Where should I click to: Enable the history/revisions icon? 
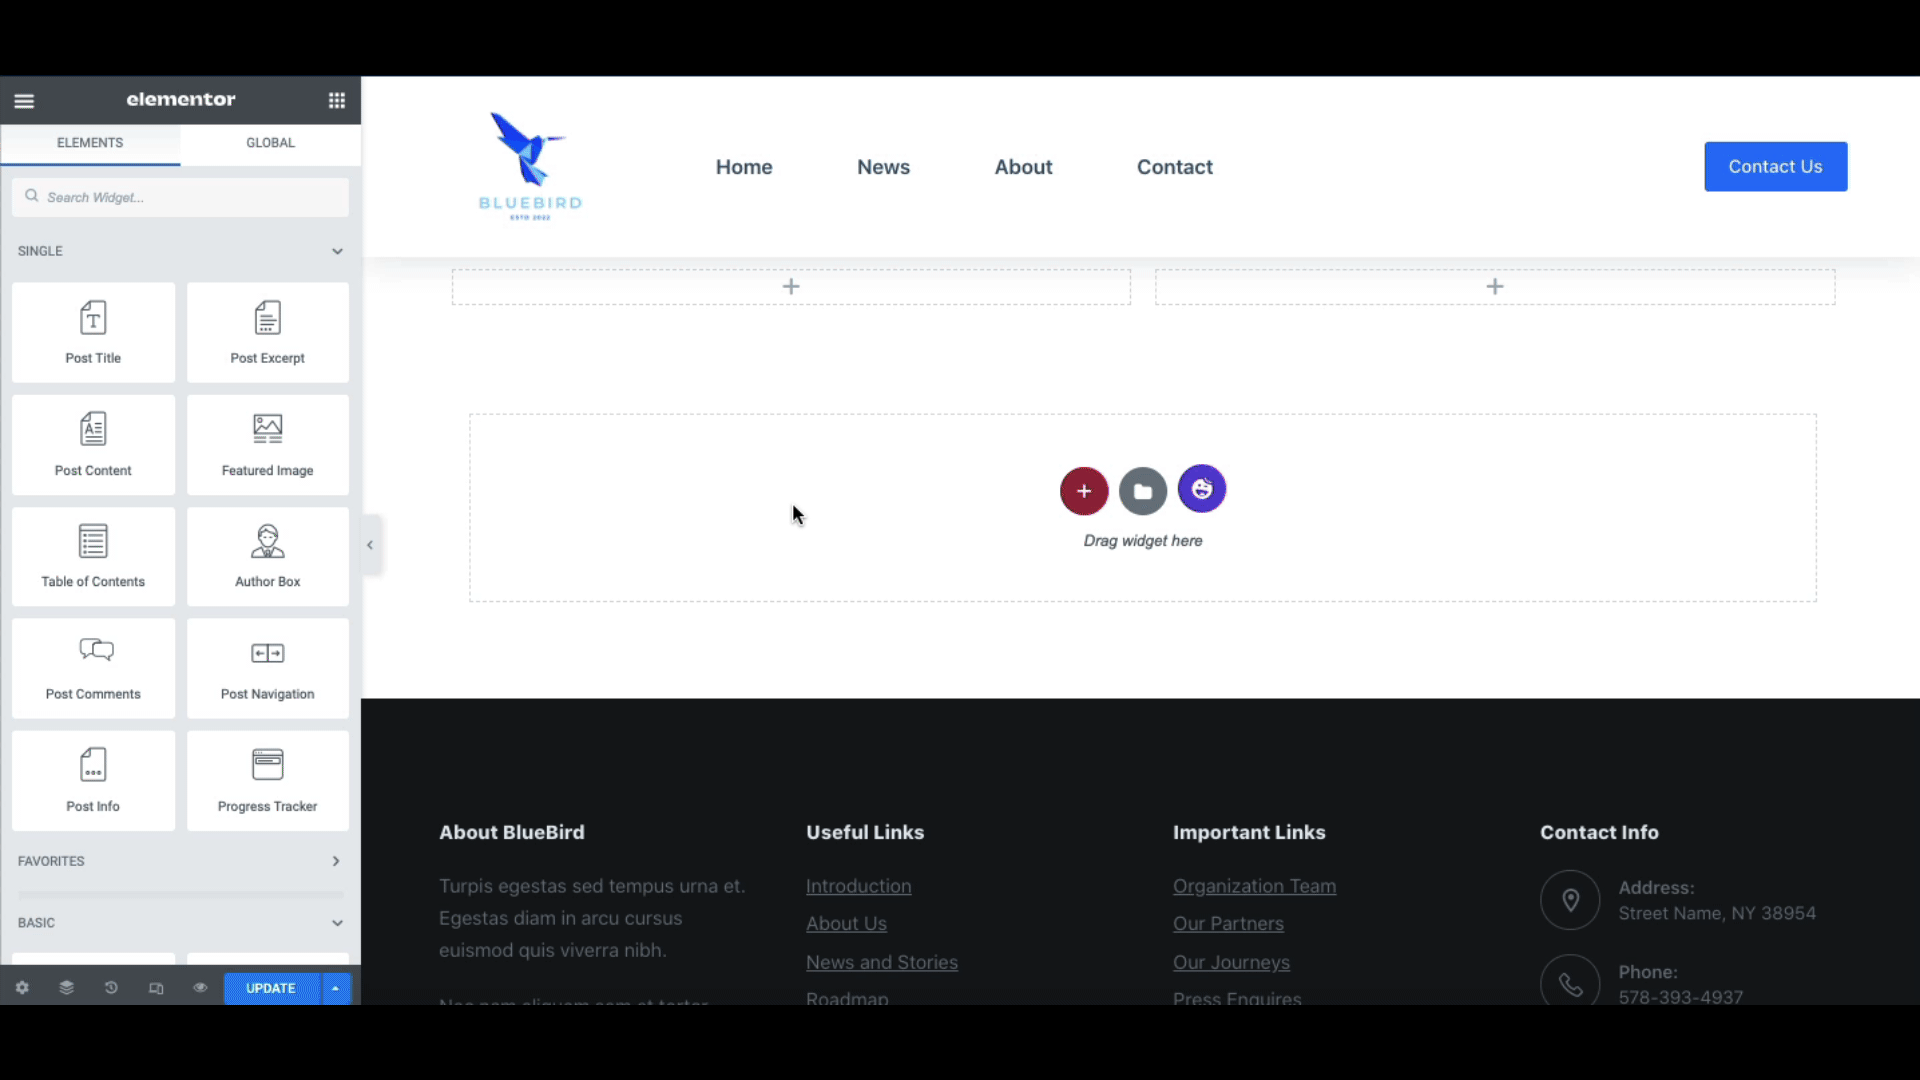coord(111,988)
